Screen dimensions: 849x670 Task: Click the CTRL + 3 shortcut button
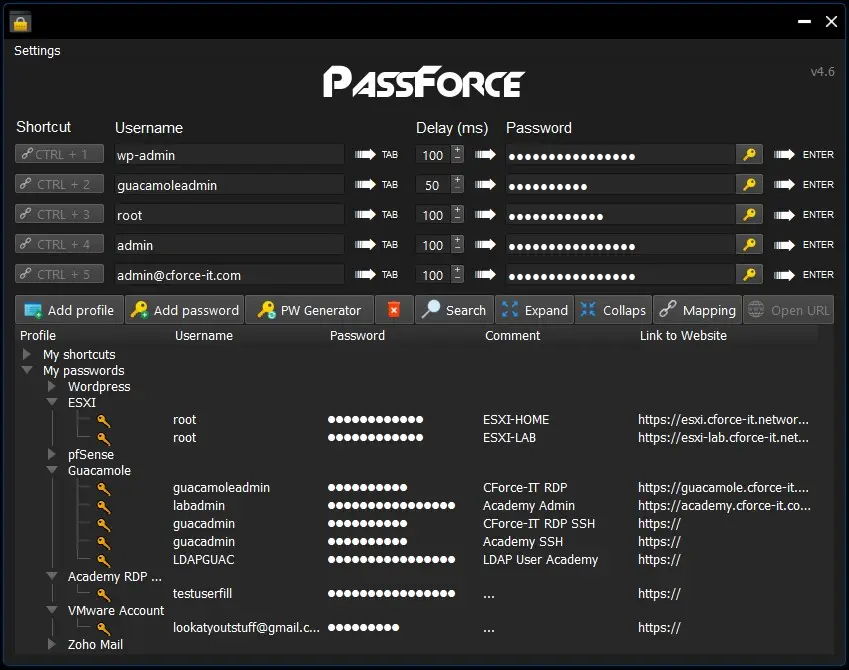pos(60,214)
